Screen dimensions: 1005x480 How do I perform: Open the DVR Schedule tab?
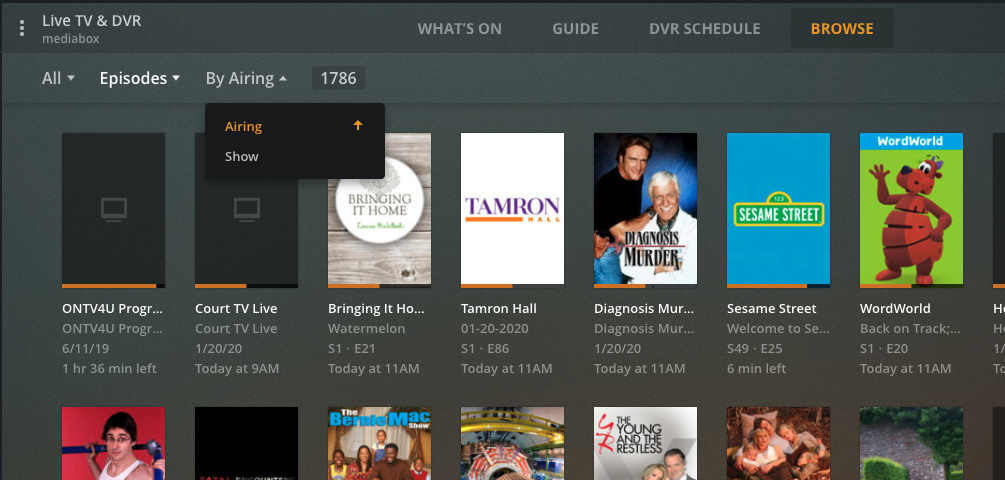coord(704,29)
